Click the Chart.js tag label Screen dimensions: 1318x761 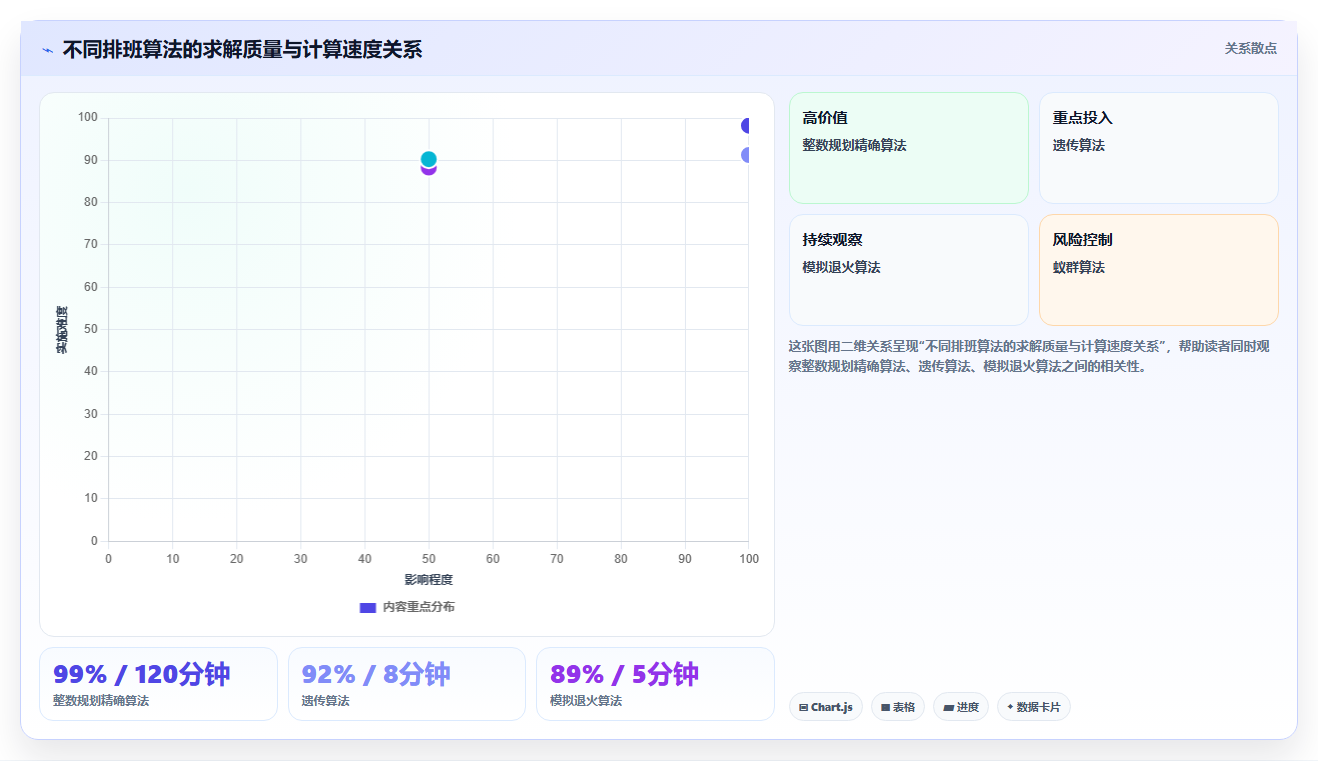coord(832,707)
